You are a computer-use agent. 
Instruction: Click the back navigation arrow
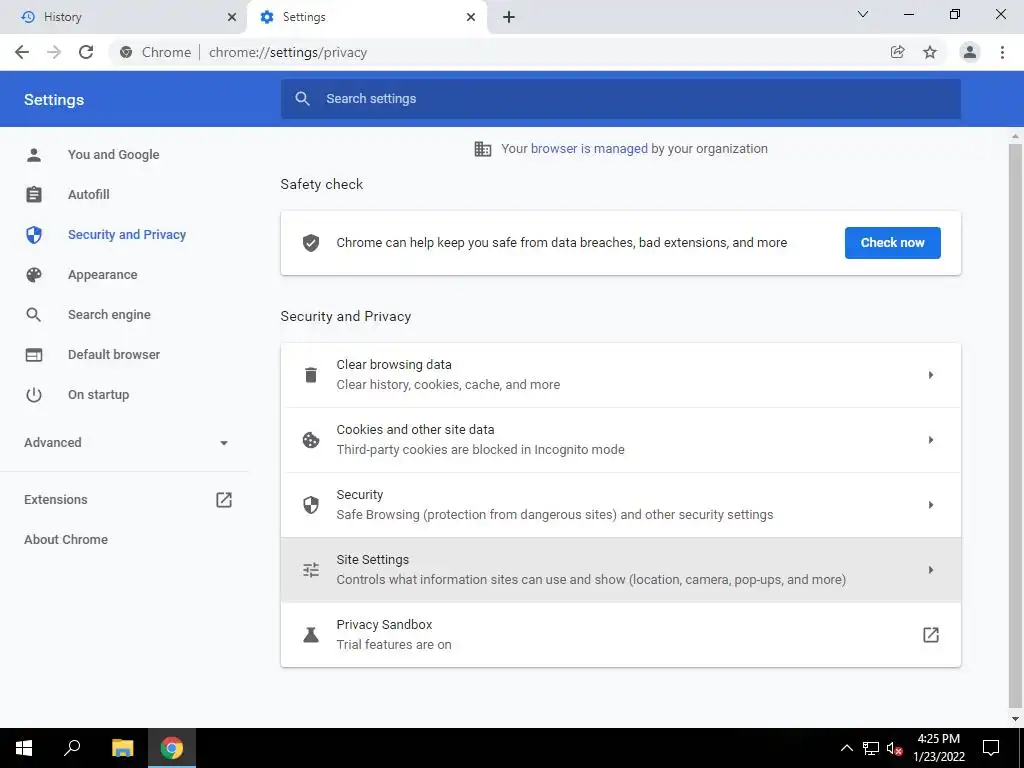point(22,52)
